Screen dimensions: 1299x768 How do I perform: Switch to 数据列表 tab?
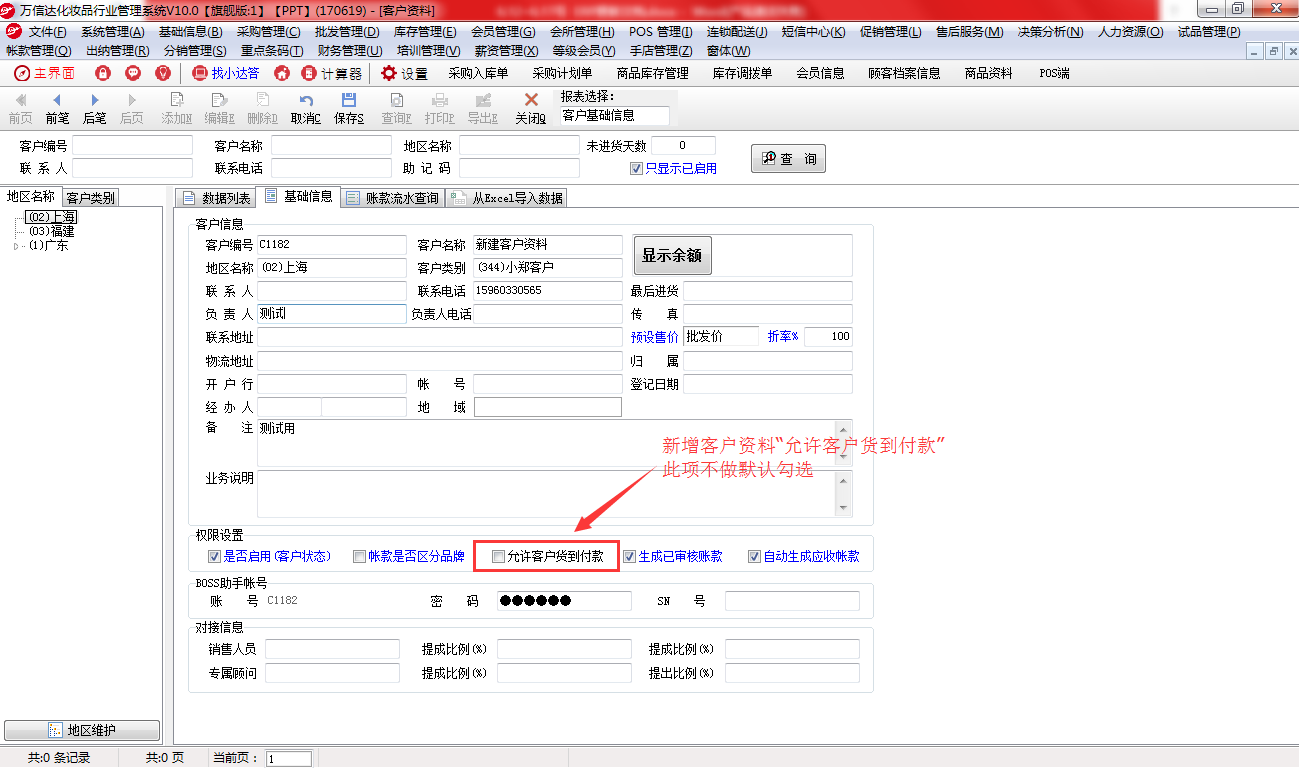[215, 198]
